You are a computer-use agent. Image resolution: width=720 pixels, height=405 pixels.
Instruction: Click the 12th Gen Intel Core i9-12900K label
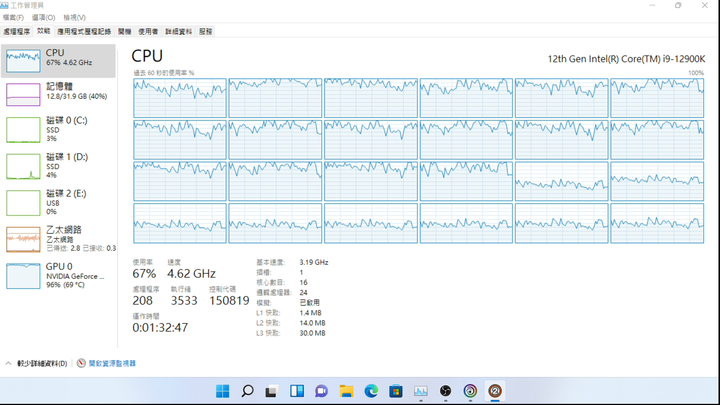point(626,59)
